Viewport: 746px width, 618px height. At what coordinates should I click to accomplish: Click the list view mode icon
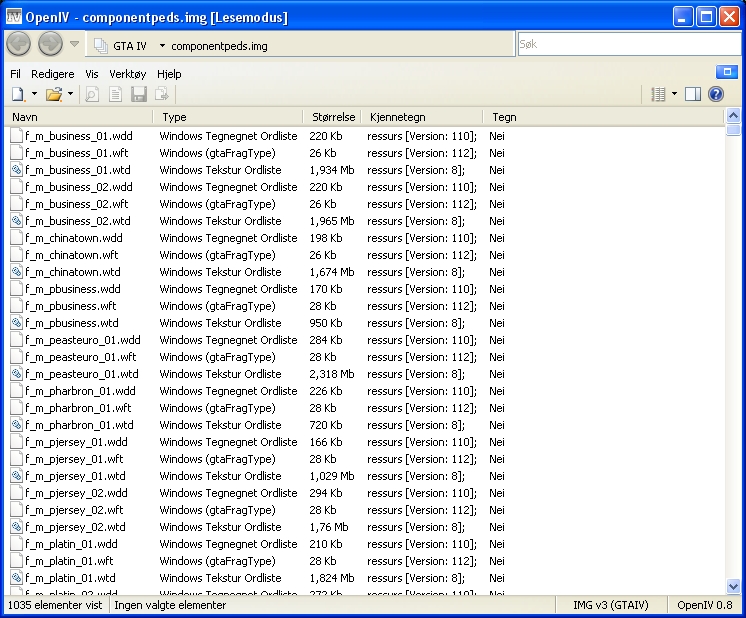658,94
